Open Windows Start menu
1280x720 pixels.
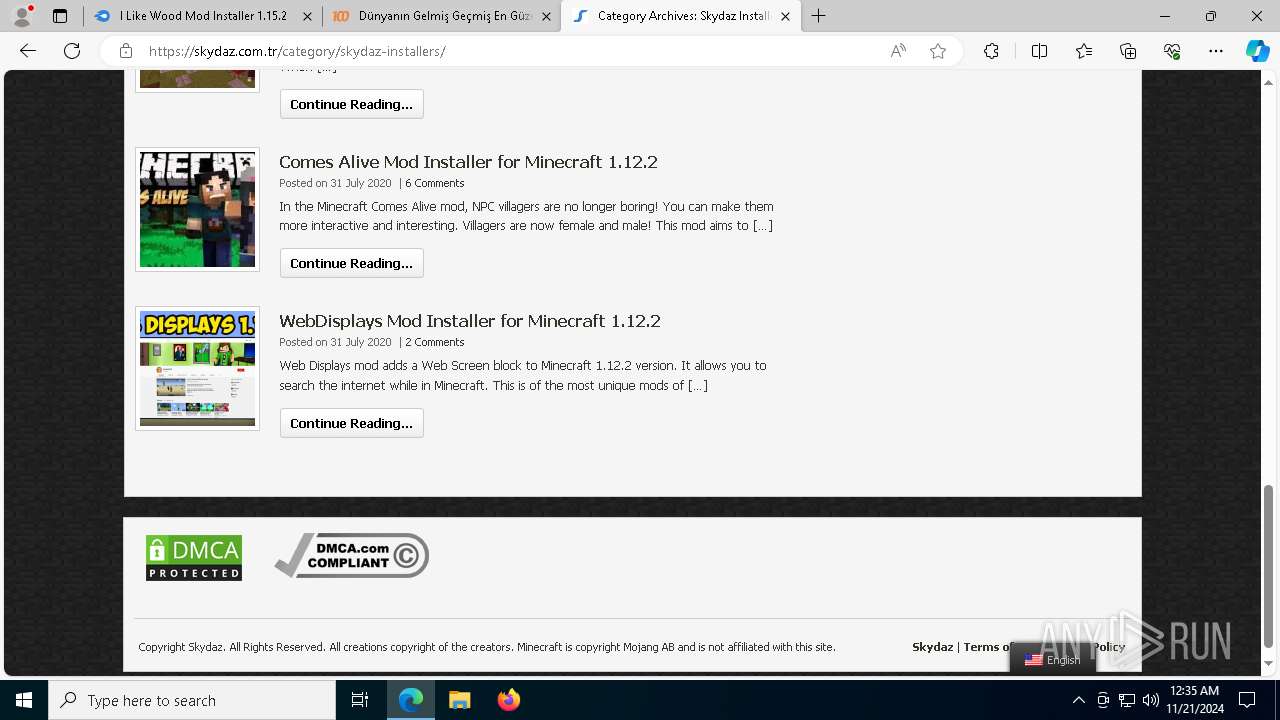click(24, 700)
